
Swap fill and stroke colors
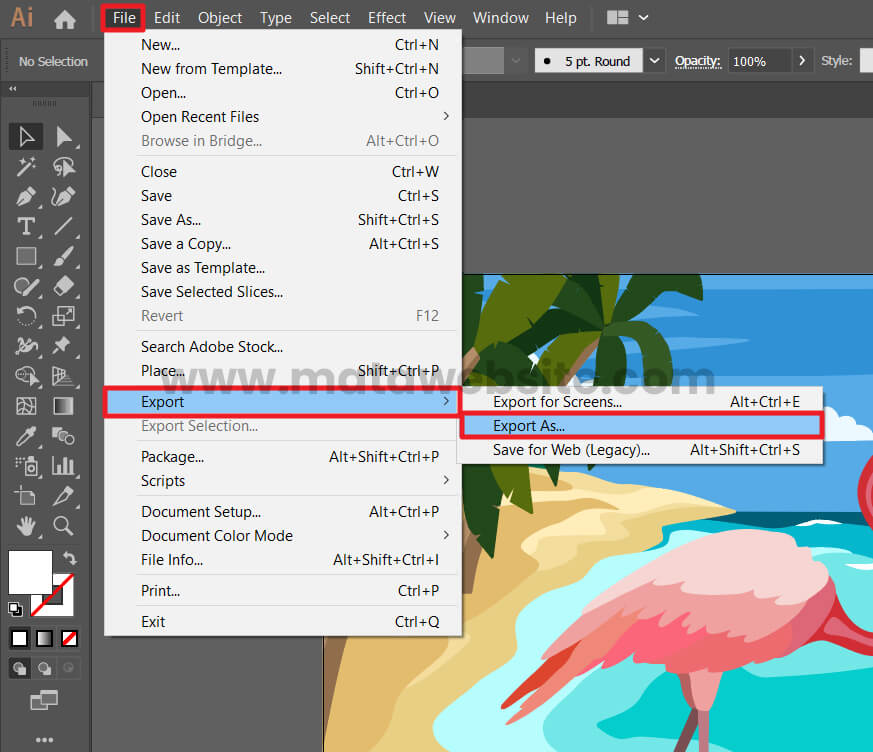coord(69,558)
